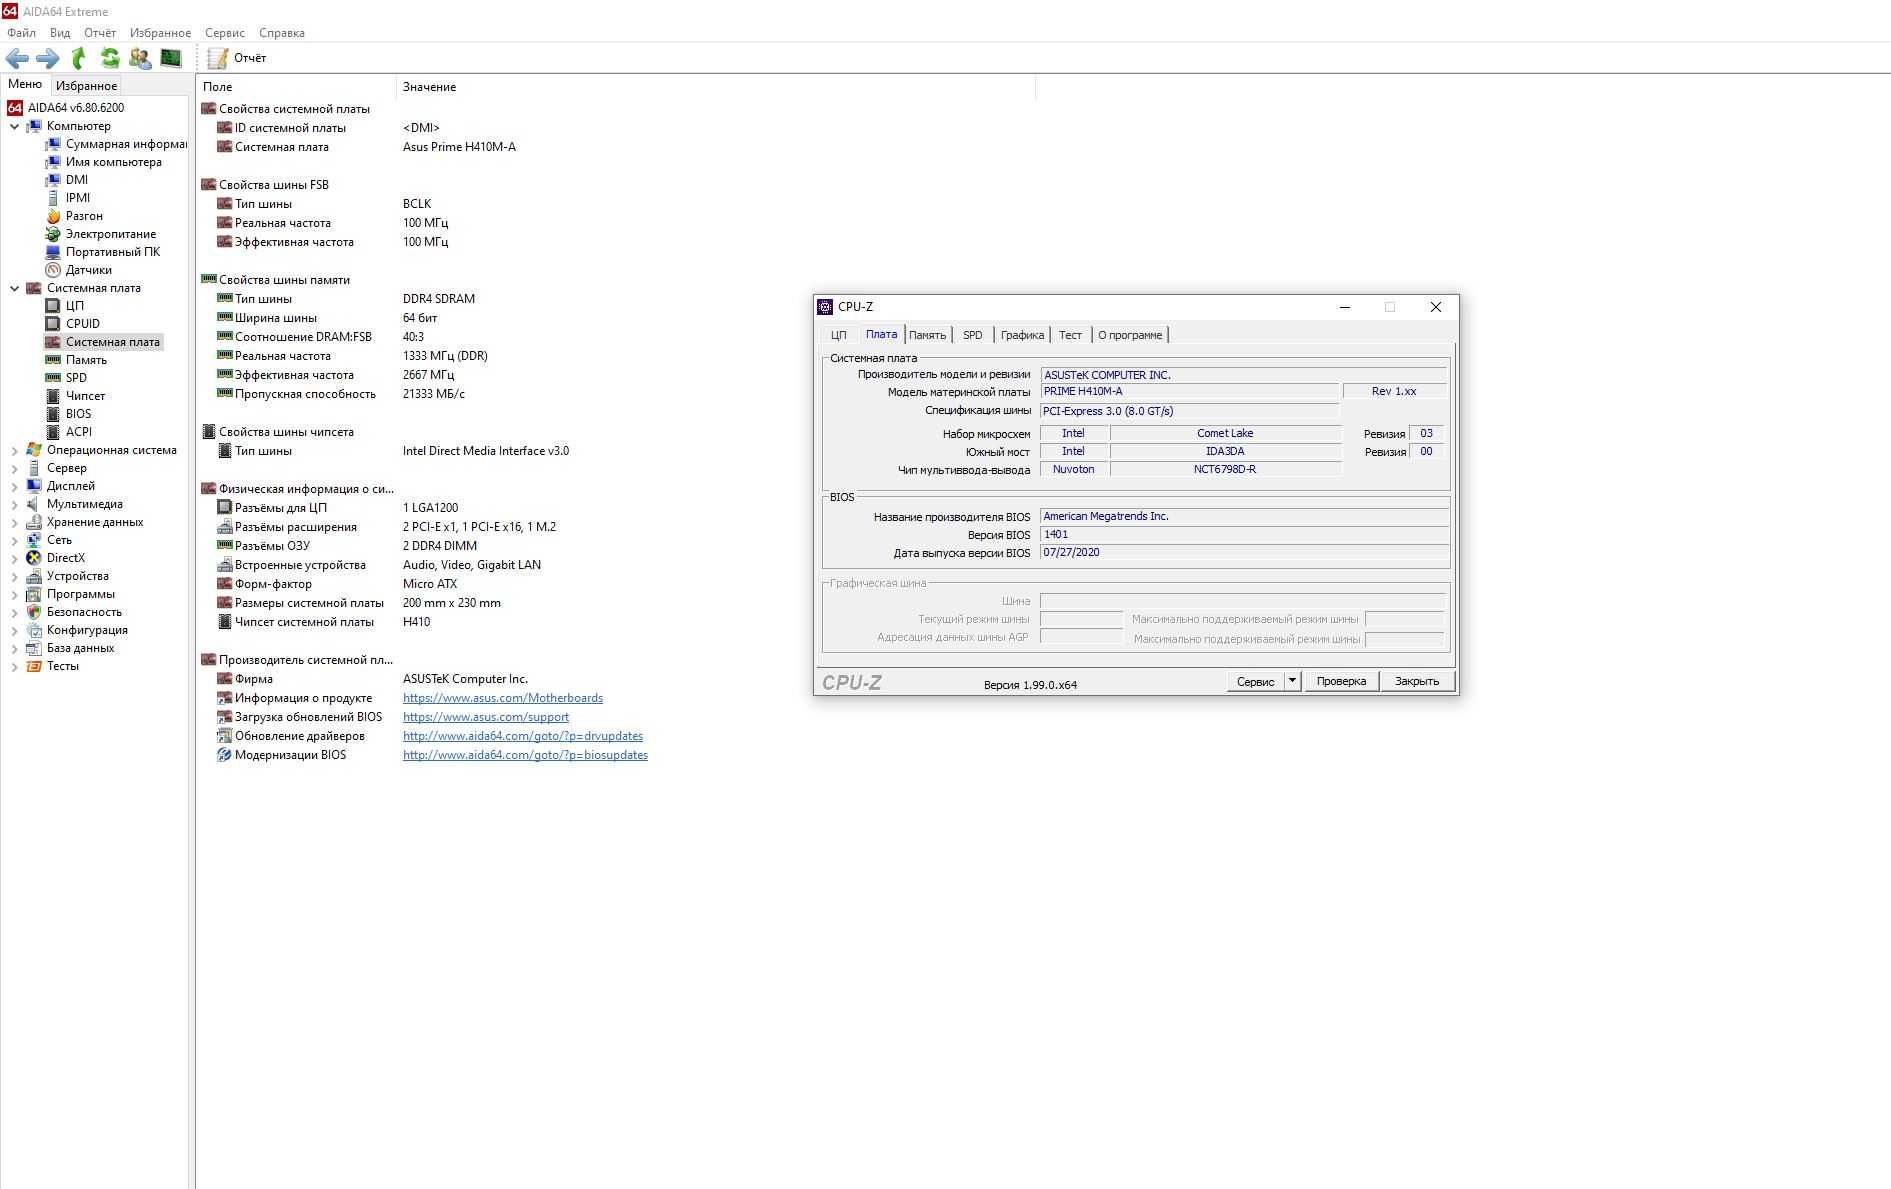Viewport: 1891px width, 1189px height.
Task: Collapse the Компьютер tree node
Action: coord(14,126)
